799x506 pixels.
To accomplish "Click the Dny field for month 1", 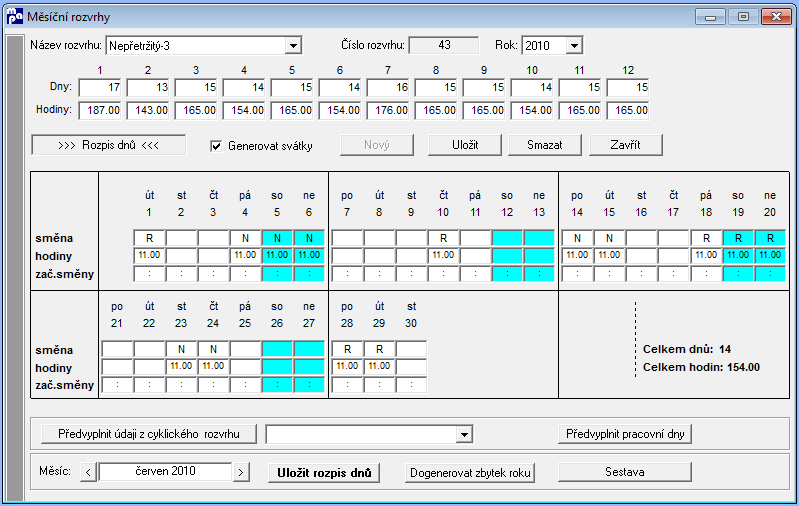I will [100, 88].
